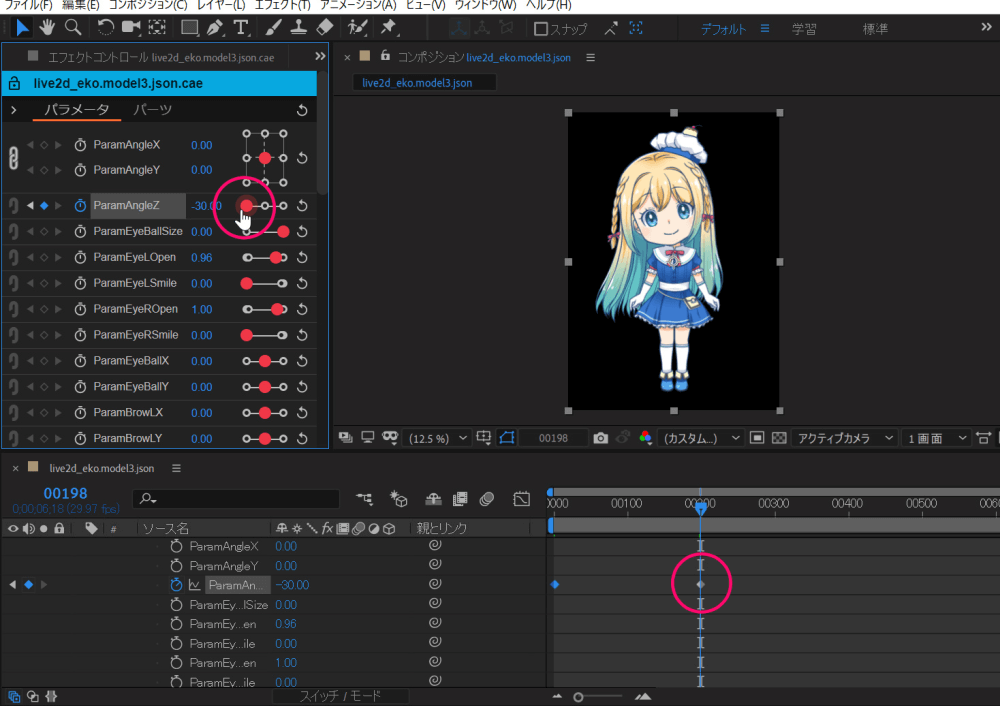Expand the disclosure arrow beside パラメータ

13,110
